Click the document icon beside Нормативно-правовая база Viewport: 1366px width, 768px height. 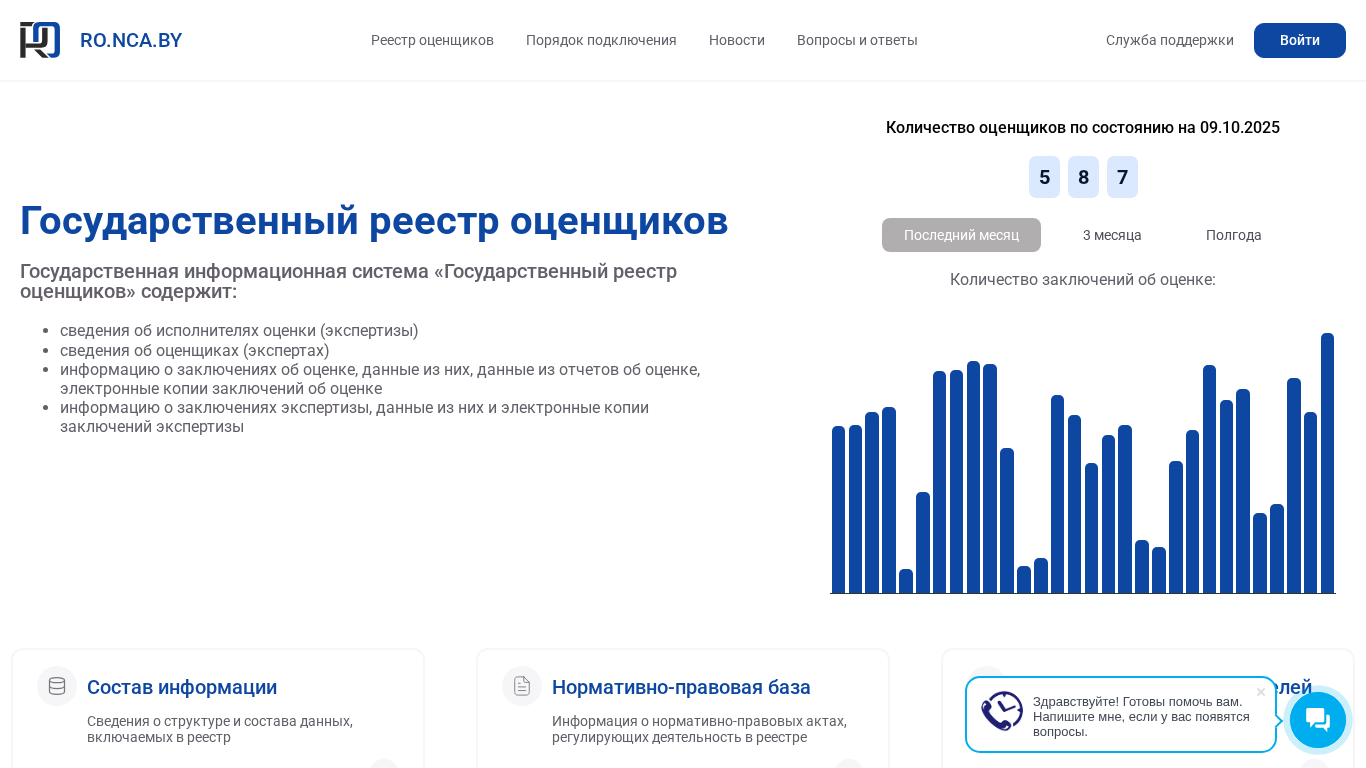pyautogui.click(x=522, y=686)
